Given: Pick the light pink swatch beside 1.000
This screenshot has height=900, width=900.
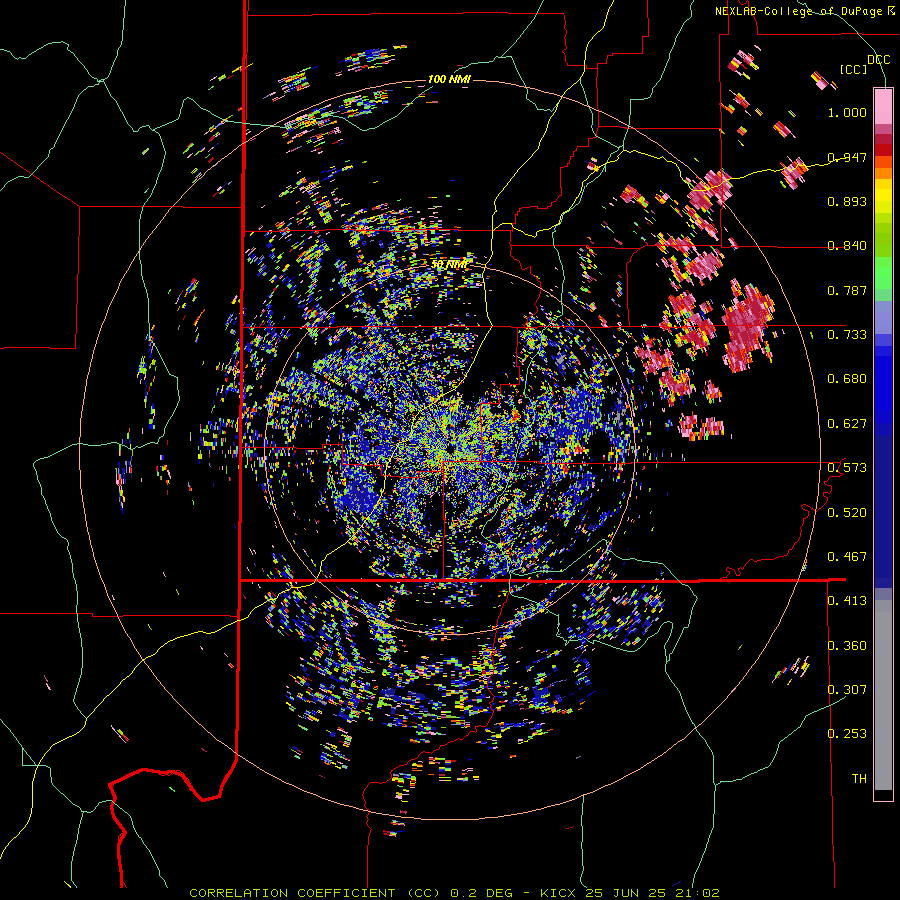Looking at the screenshot, I should pos(883,106).
